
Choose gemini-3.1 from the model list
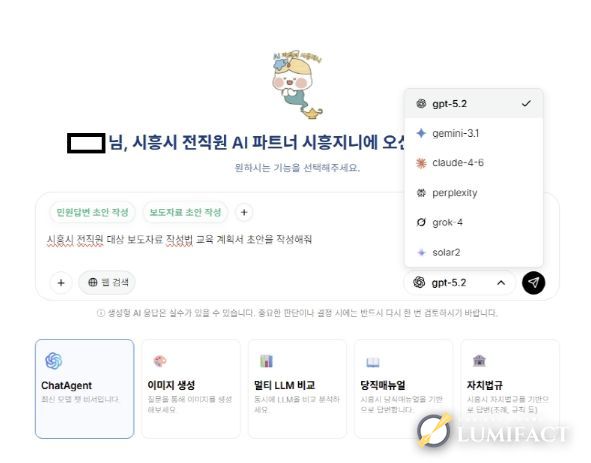tap(473, 133)
